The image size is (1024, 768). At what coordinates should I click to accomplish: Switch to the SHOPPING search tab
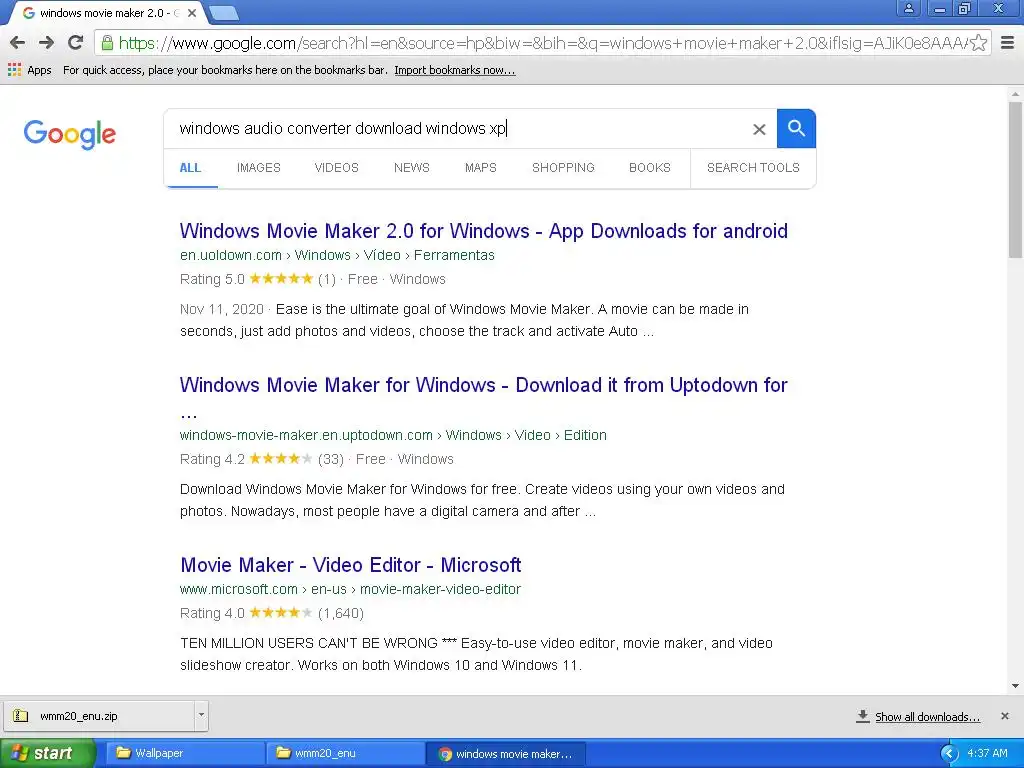563,168
